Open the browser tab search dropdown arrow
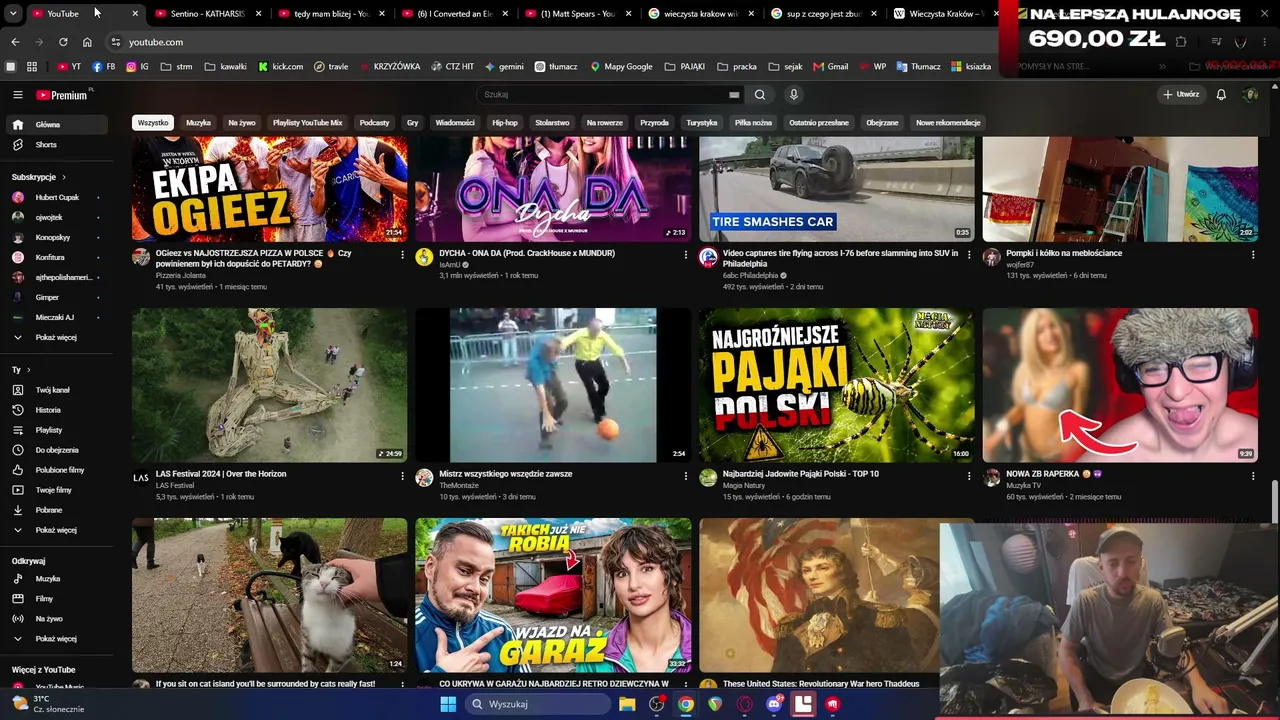1280x720 pixels. tap(13, 14)
